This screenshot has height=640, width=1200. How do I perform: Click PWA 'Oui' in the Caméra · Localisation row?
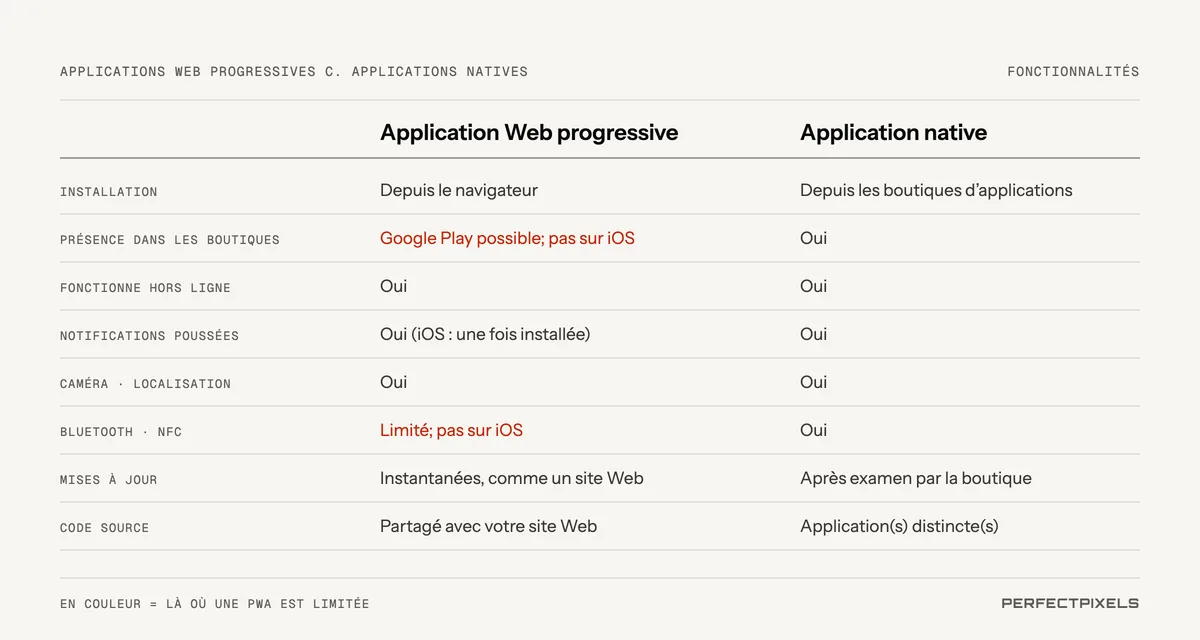click(x=393, y=382)
